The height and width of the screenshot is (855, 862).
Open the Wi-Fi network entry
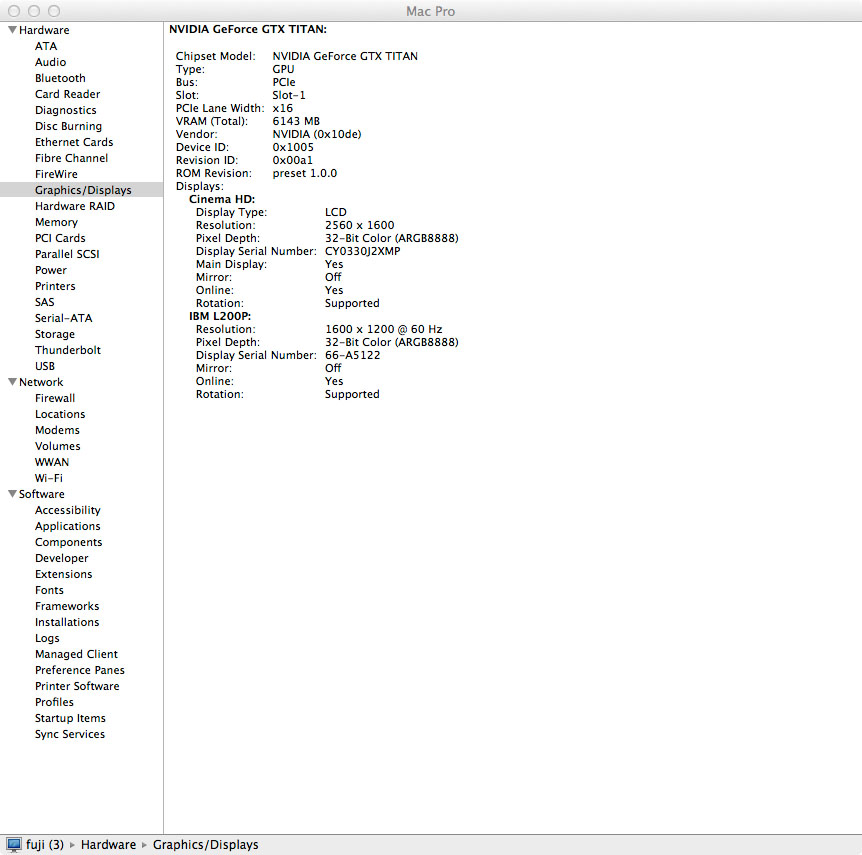[48, 478]
